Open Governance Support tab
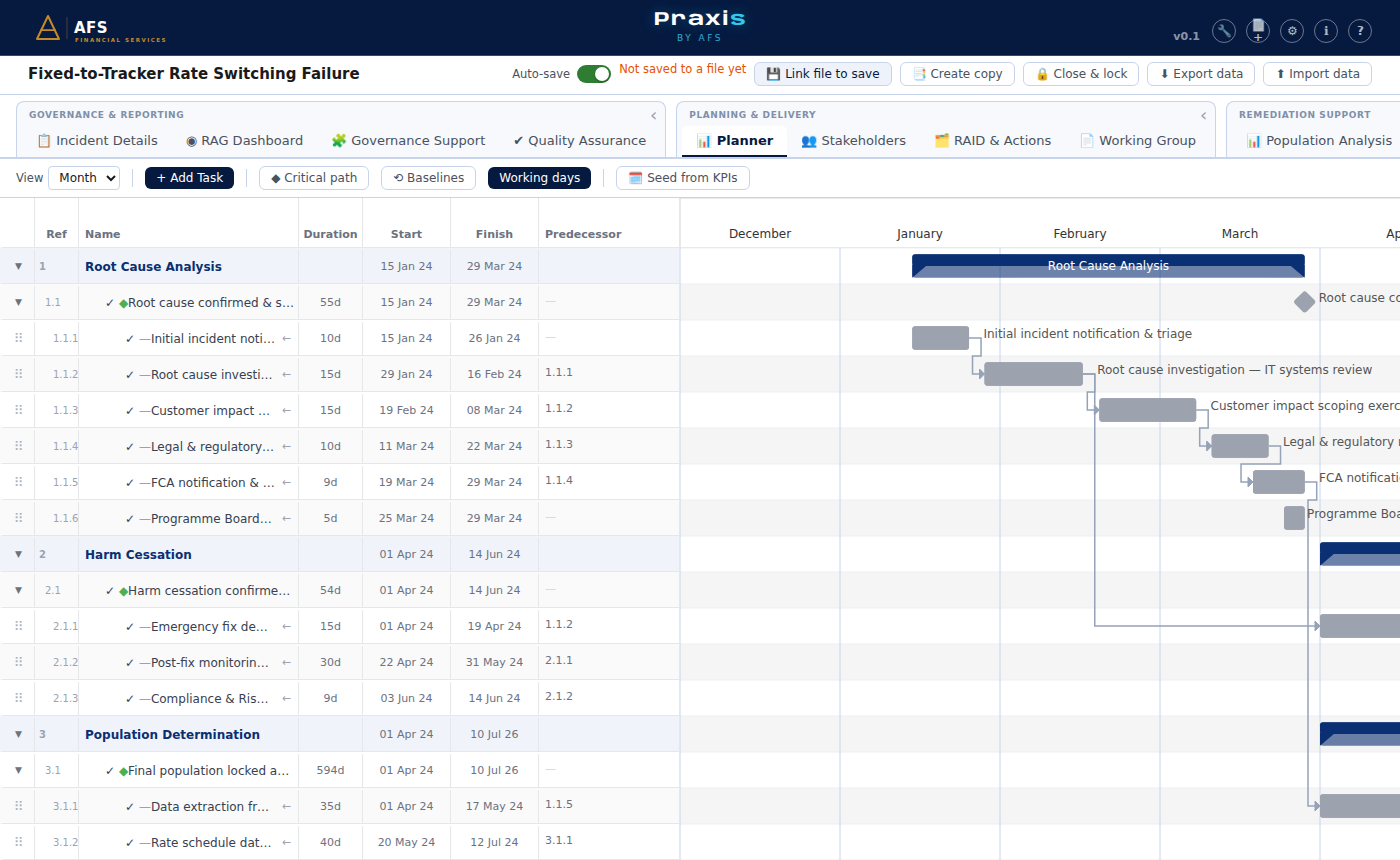This screenshot has width=1400, height=860. tap(408, 141)
